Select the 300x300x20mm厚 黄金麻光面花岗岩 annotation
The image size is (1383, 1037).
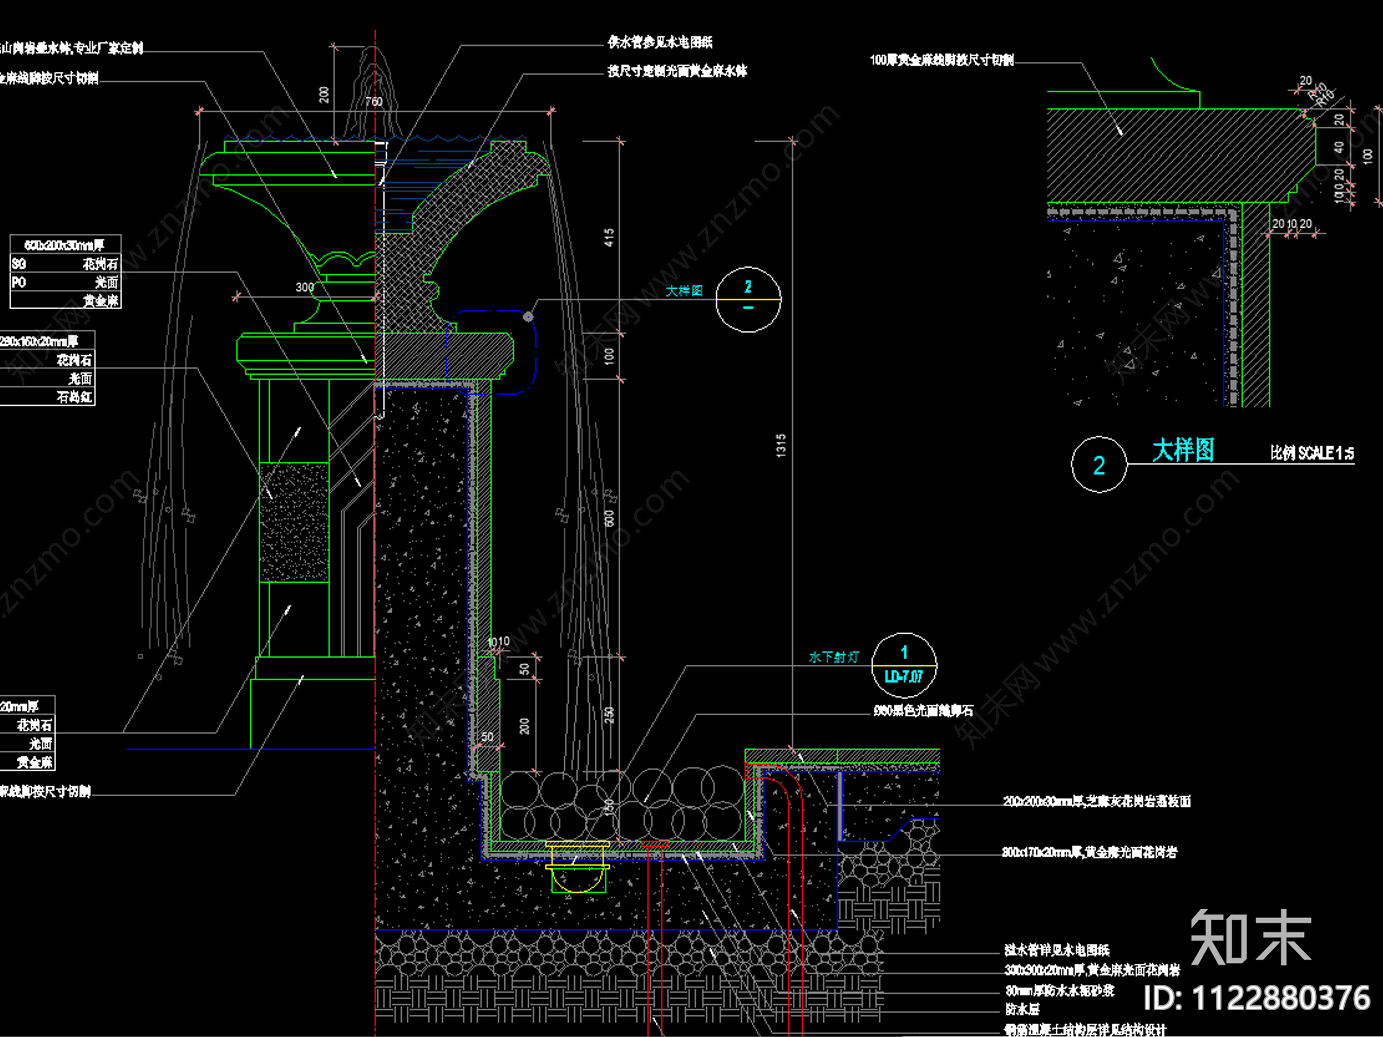pos(1092,970)
